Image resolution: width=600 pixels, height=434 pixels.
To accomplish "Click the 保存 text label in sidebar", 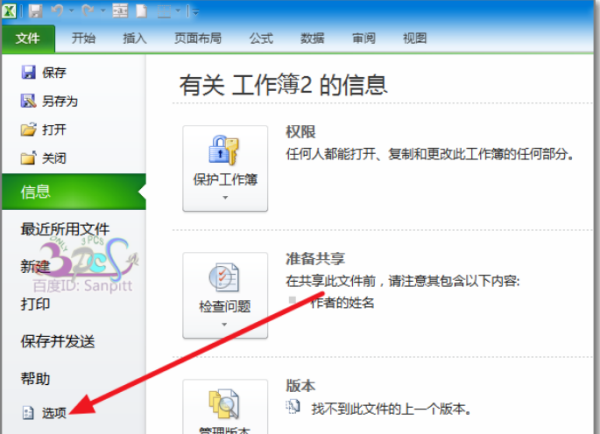I will click(54, 72).
